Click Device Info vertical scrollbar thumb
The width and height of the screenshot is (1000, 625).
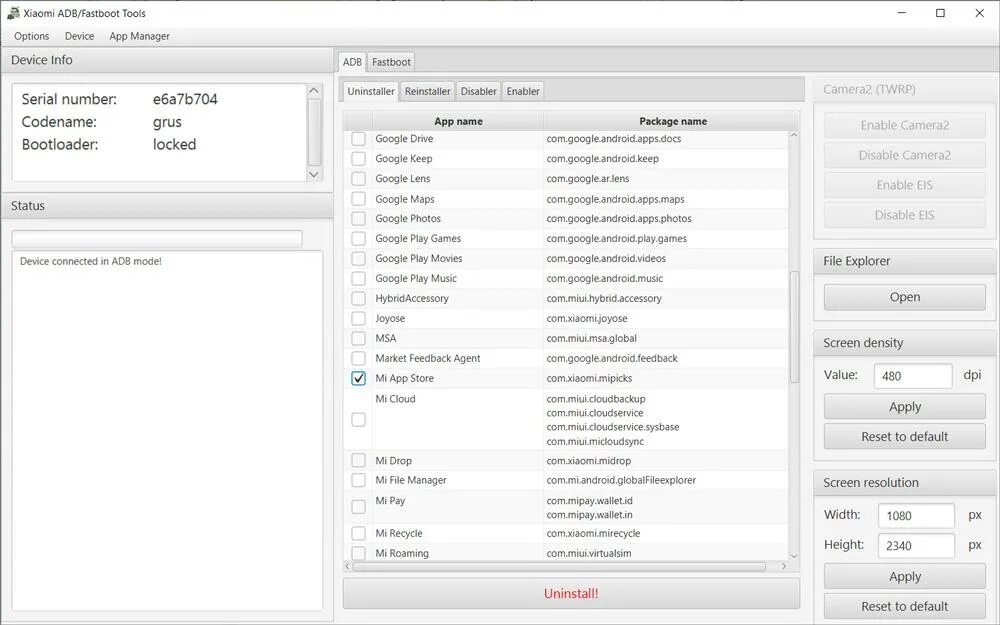tap(314, 132)
